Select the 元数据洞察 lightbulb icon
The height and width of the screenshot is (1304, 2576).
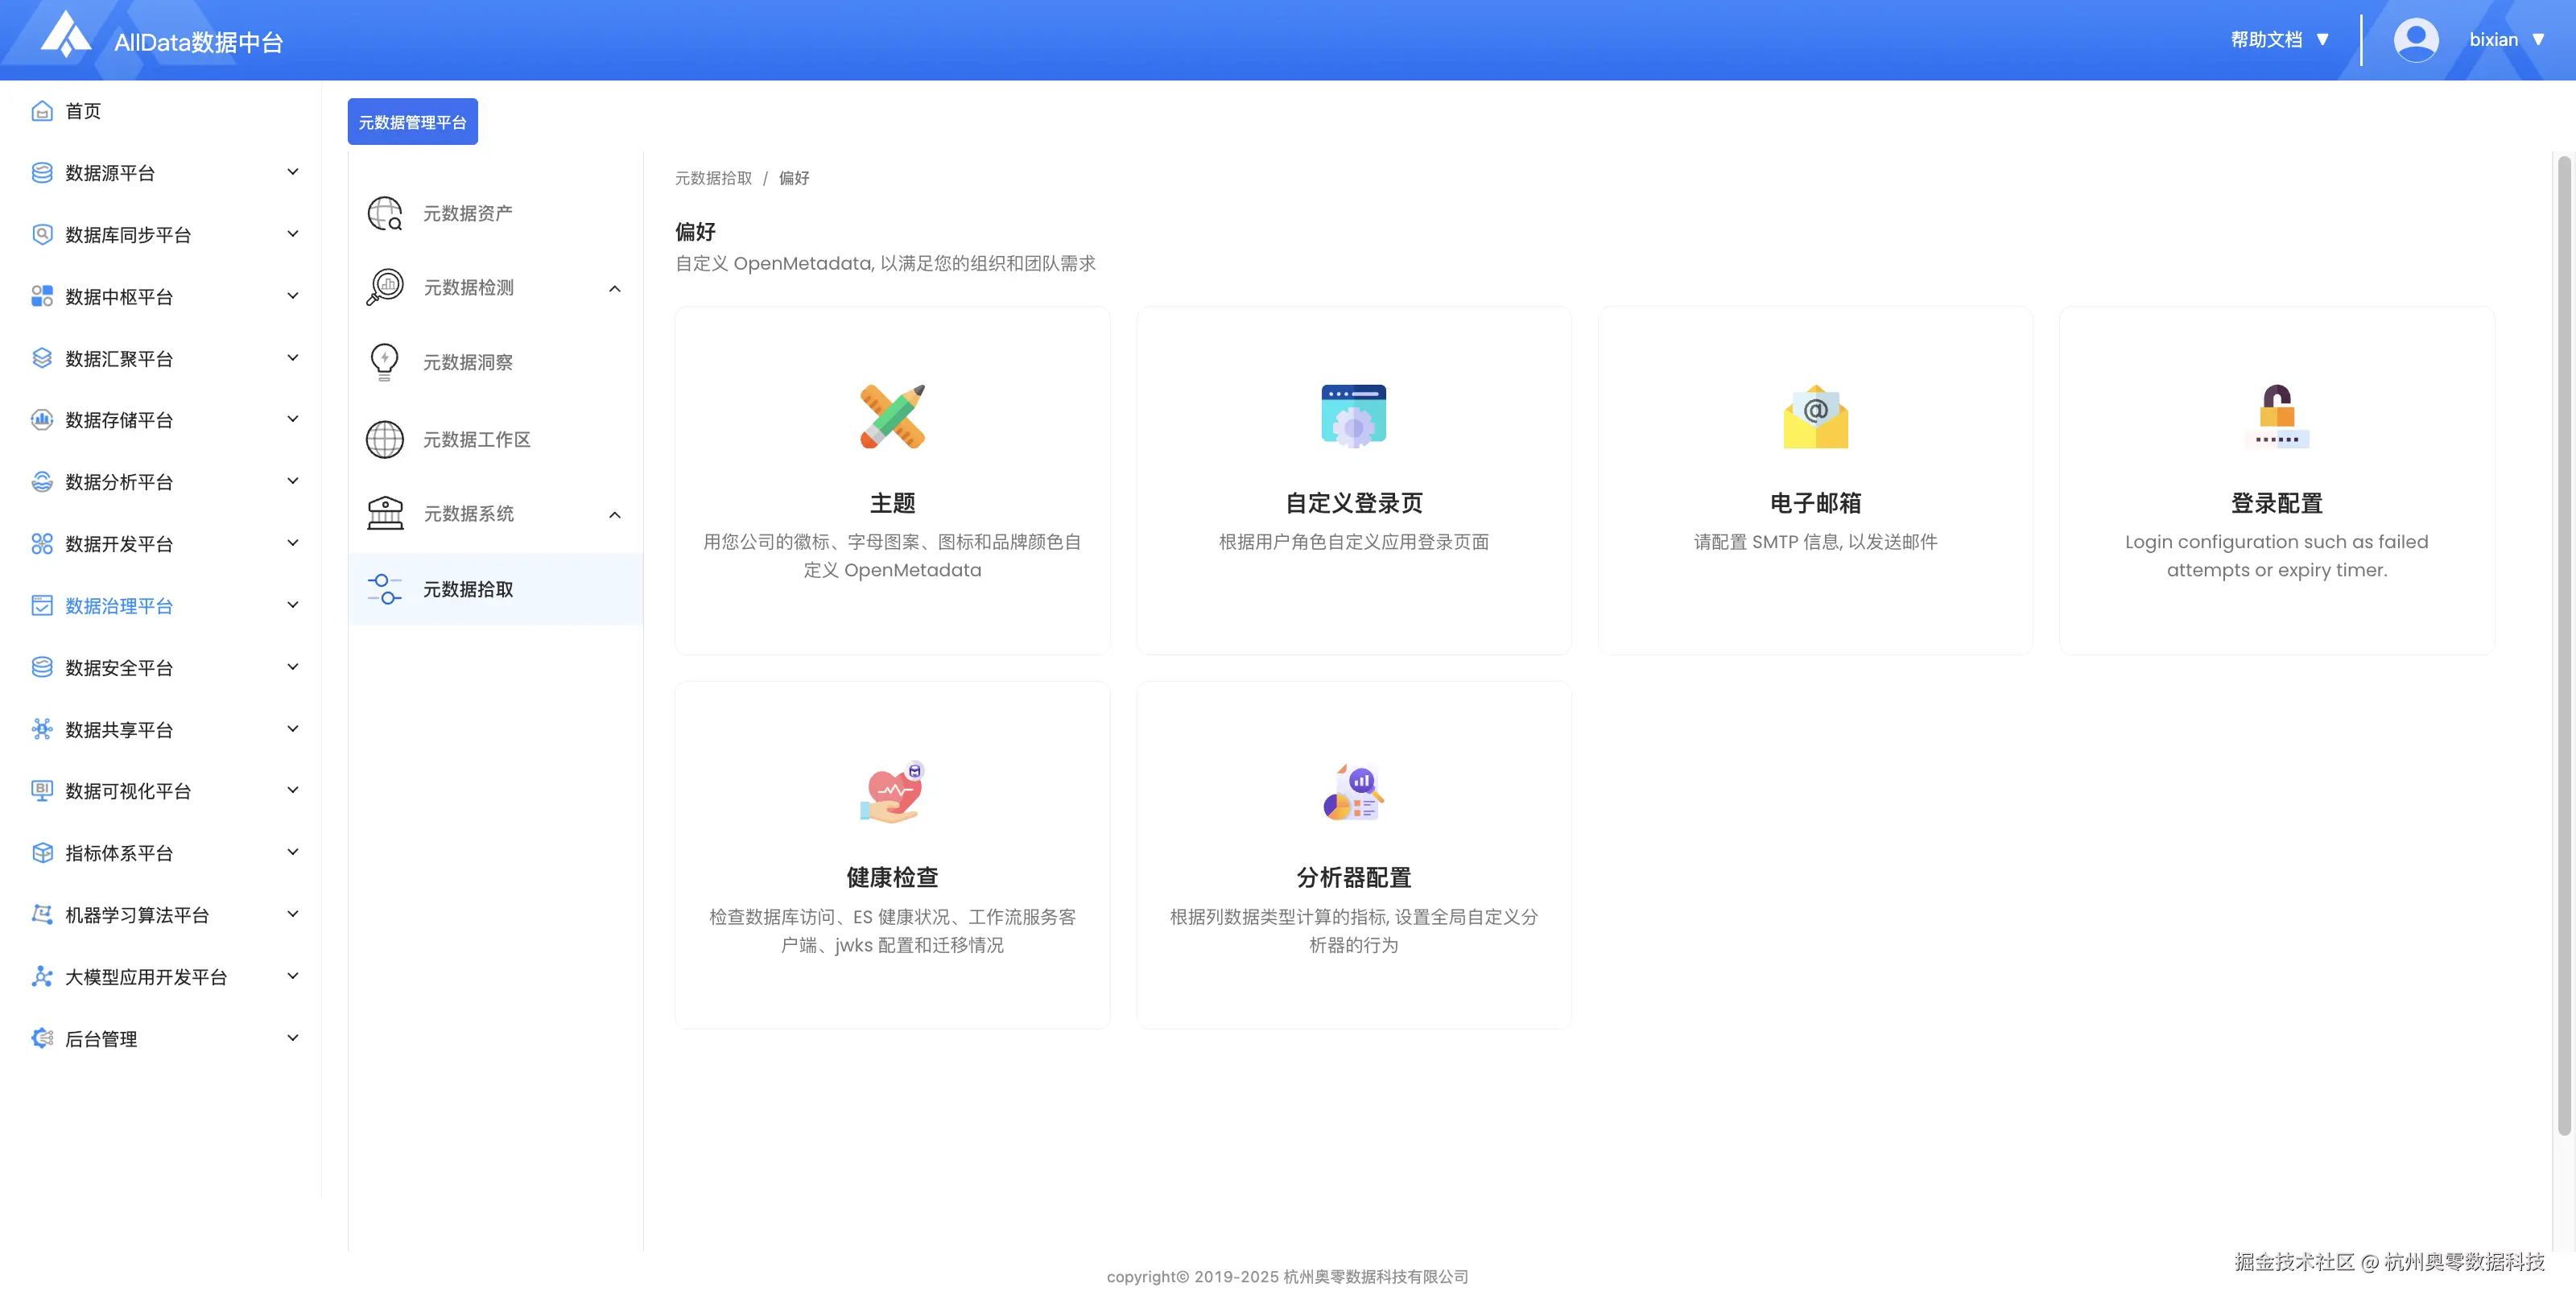[x=384, y=362]
